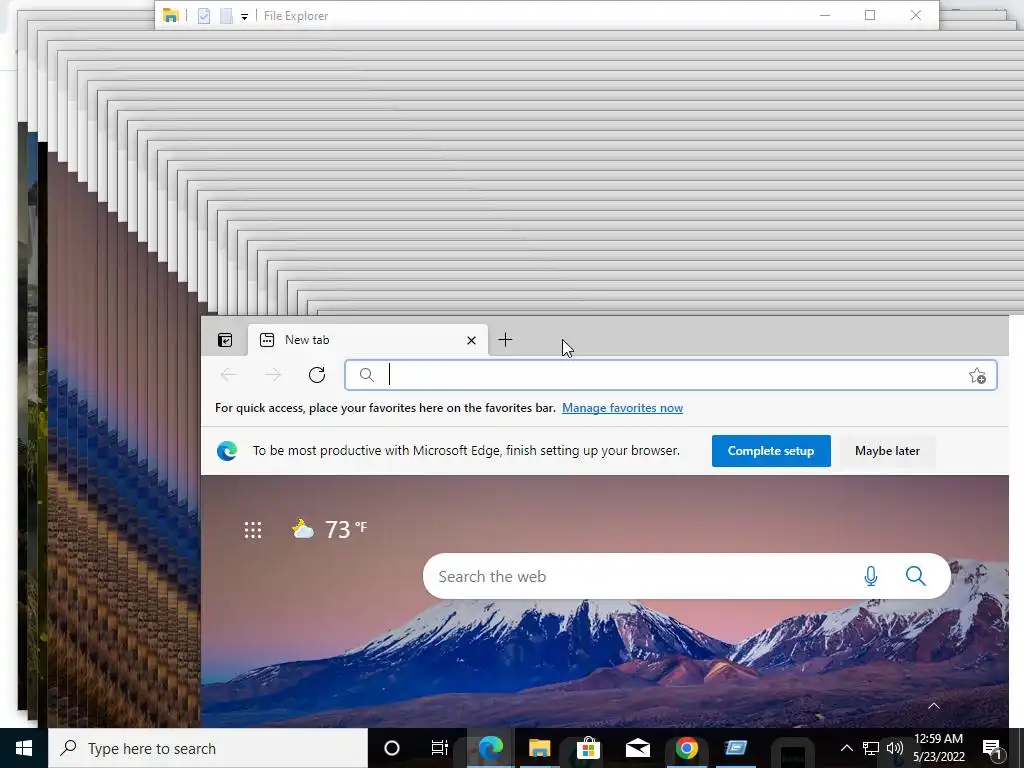Switch to Microsoft Edge on taskbar
This screenshot has width=1024, height=768.
click(490, 748)
